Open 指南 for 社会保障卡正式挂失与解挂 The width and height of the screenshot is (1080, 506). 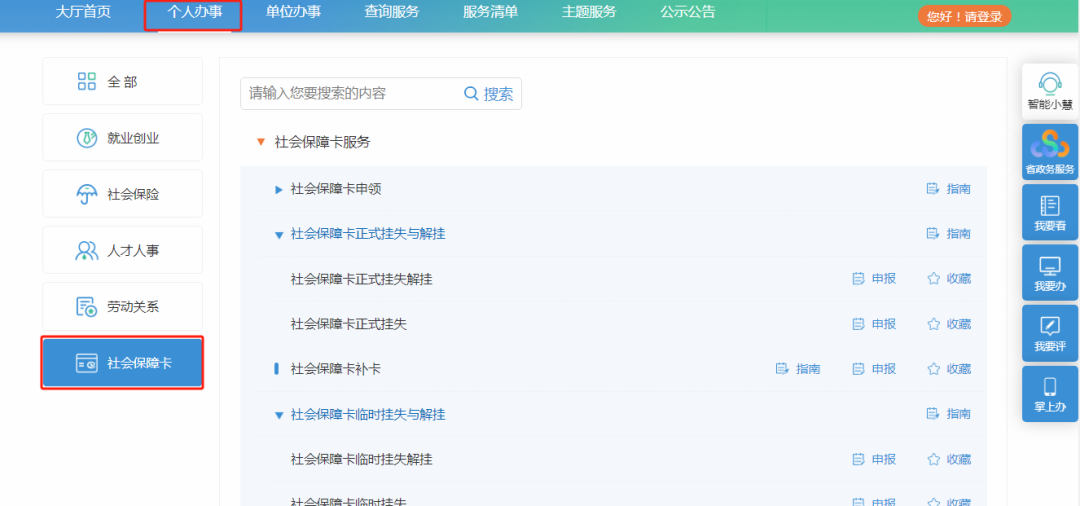tap(948, 234)
